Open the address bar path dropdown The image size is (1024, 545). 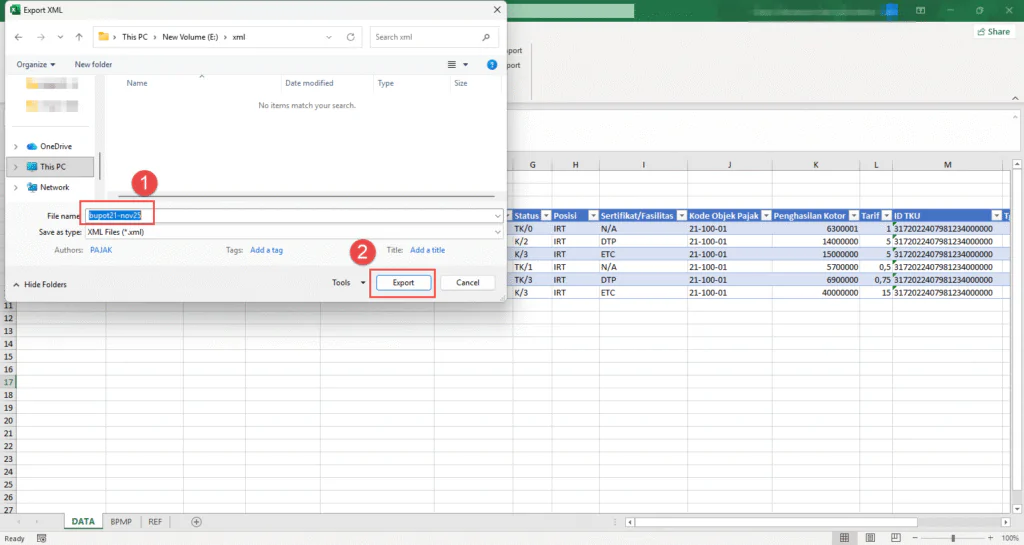(328, 37)
